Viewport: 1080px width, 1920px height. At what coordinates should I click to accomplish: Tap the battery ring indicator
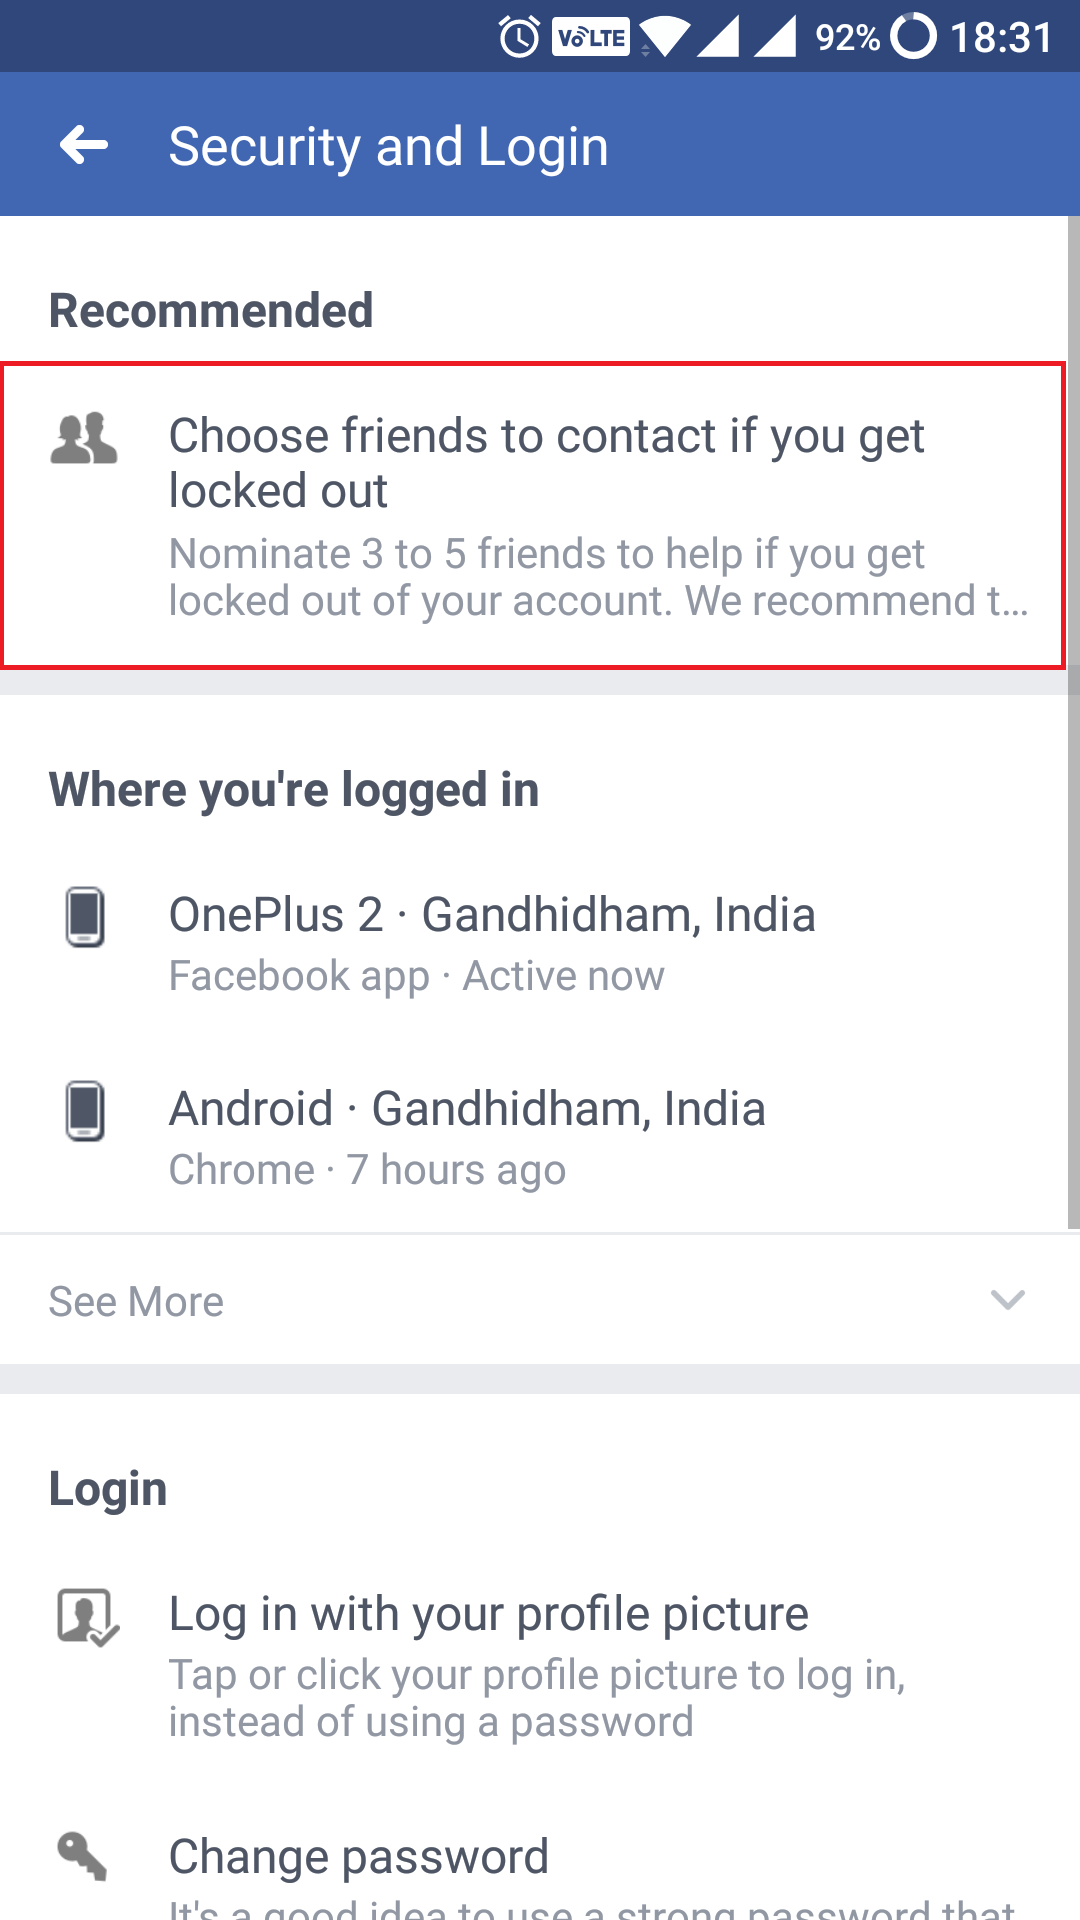(913, 37)
